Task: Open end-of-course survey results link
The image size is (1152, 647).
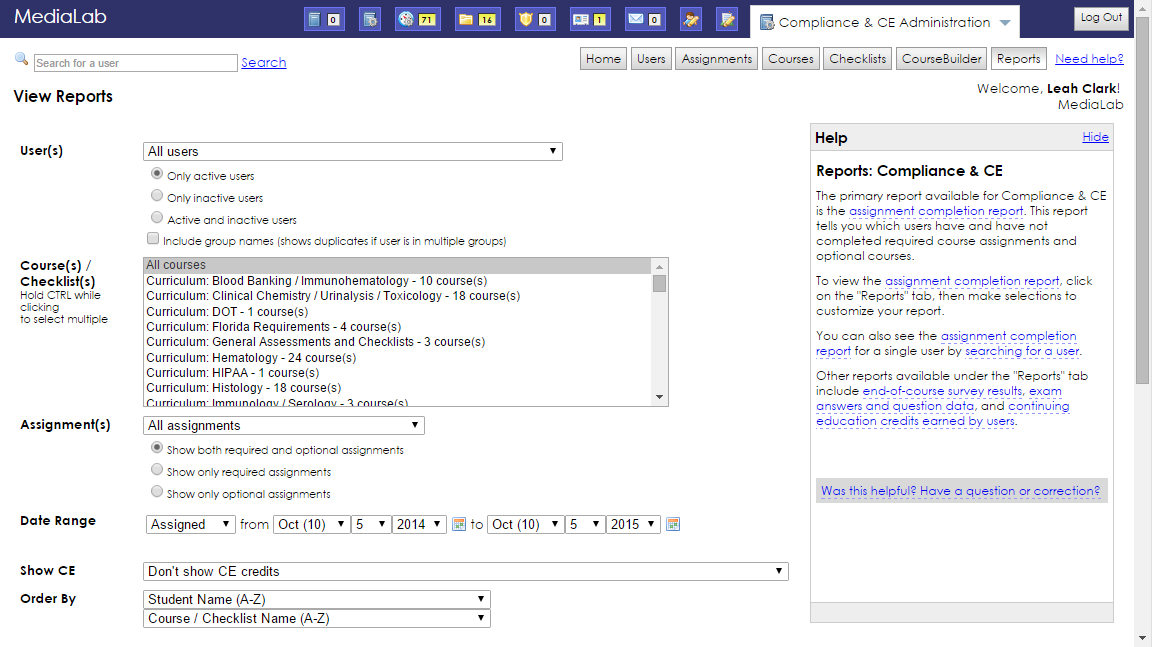Action: pyautogui.click(x=942, y=391)
